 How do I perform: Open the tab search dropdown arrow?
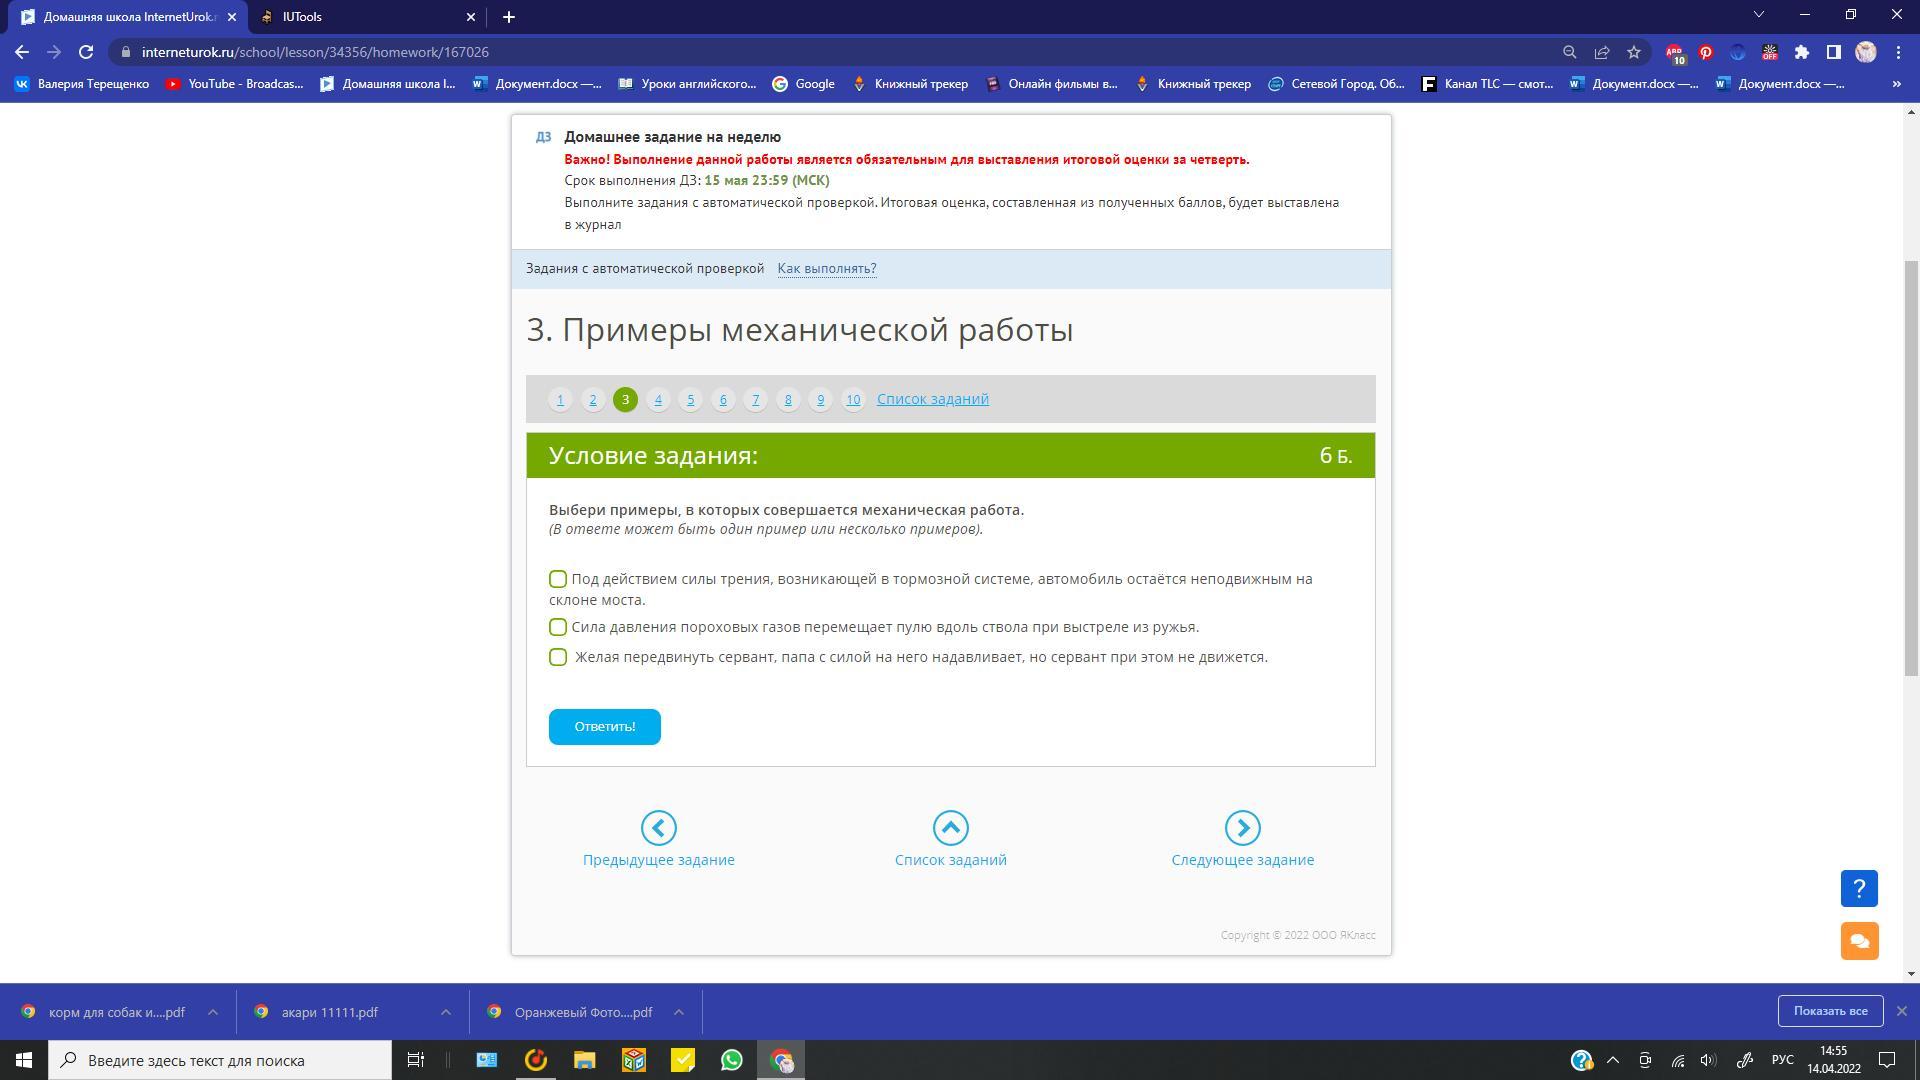tap(1759, 15)
